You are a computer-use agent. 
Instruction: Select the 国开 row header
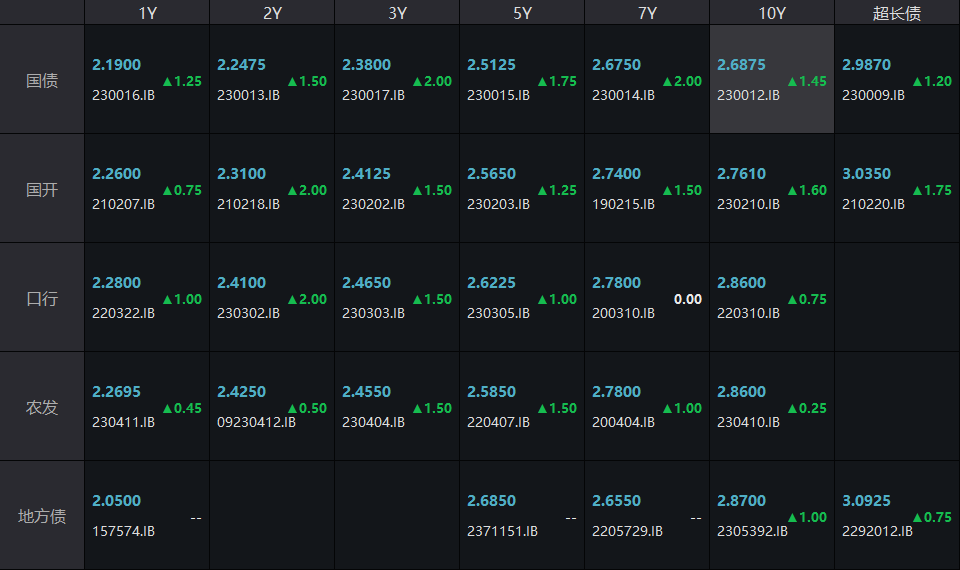pyautogui.click(x=42, y=189)
